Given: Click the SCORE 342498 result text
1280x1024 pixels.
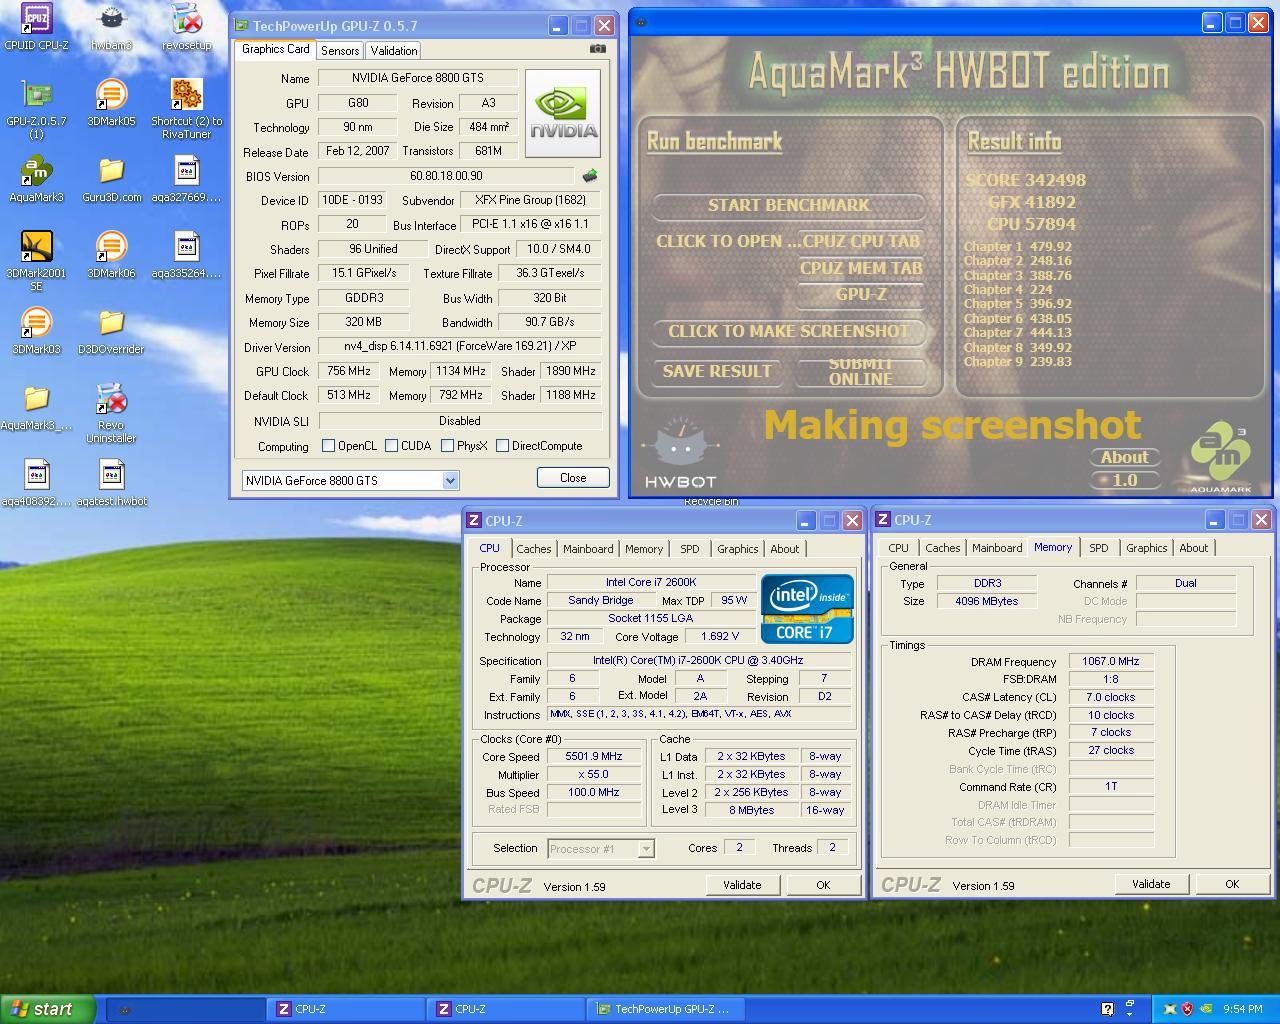Looking at the screenshot, I should coord(1025,180).
